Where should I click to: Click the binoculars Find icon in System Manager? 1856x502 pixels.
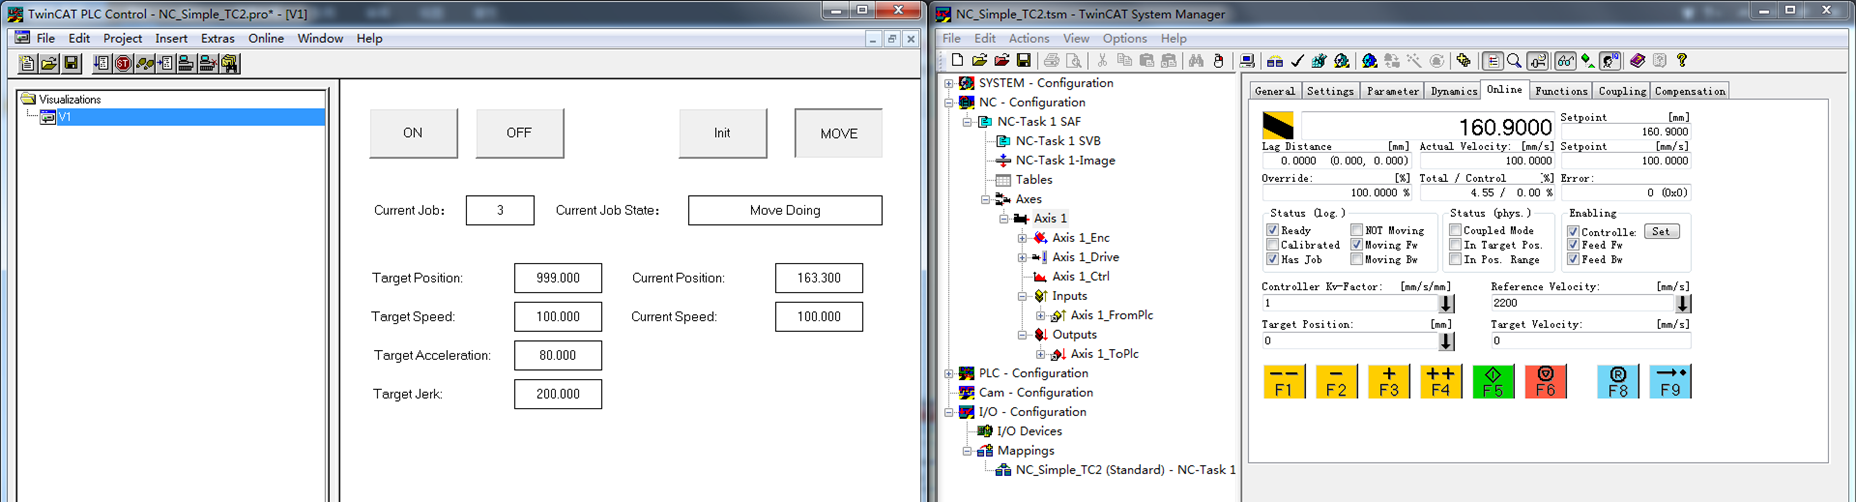(x=1196, y=61)
